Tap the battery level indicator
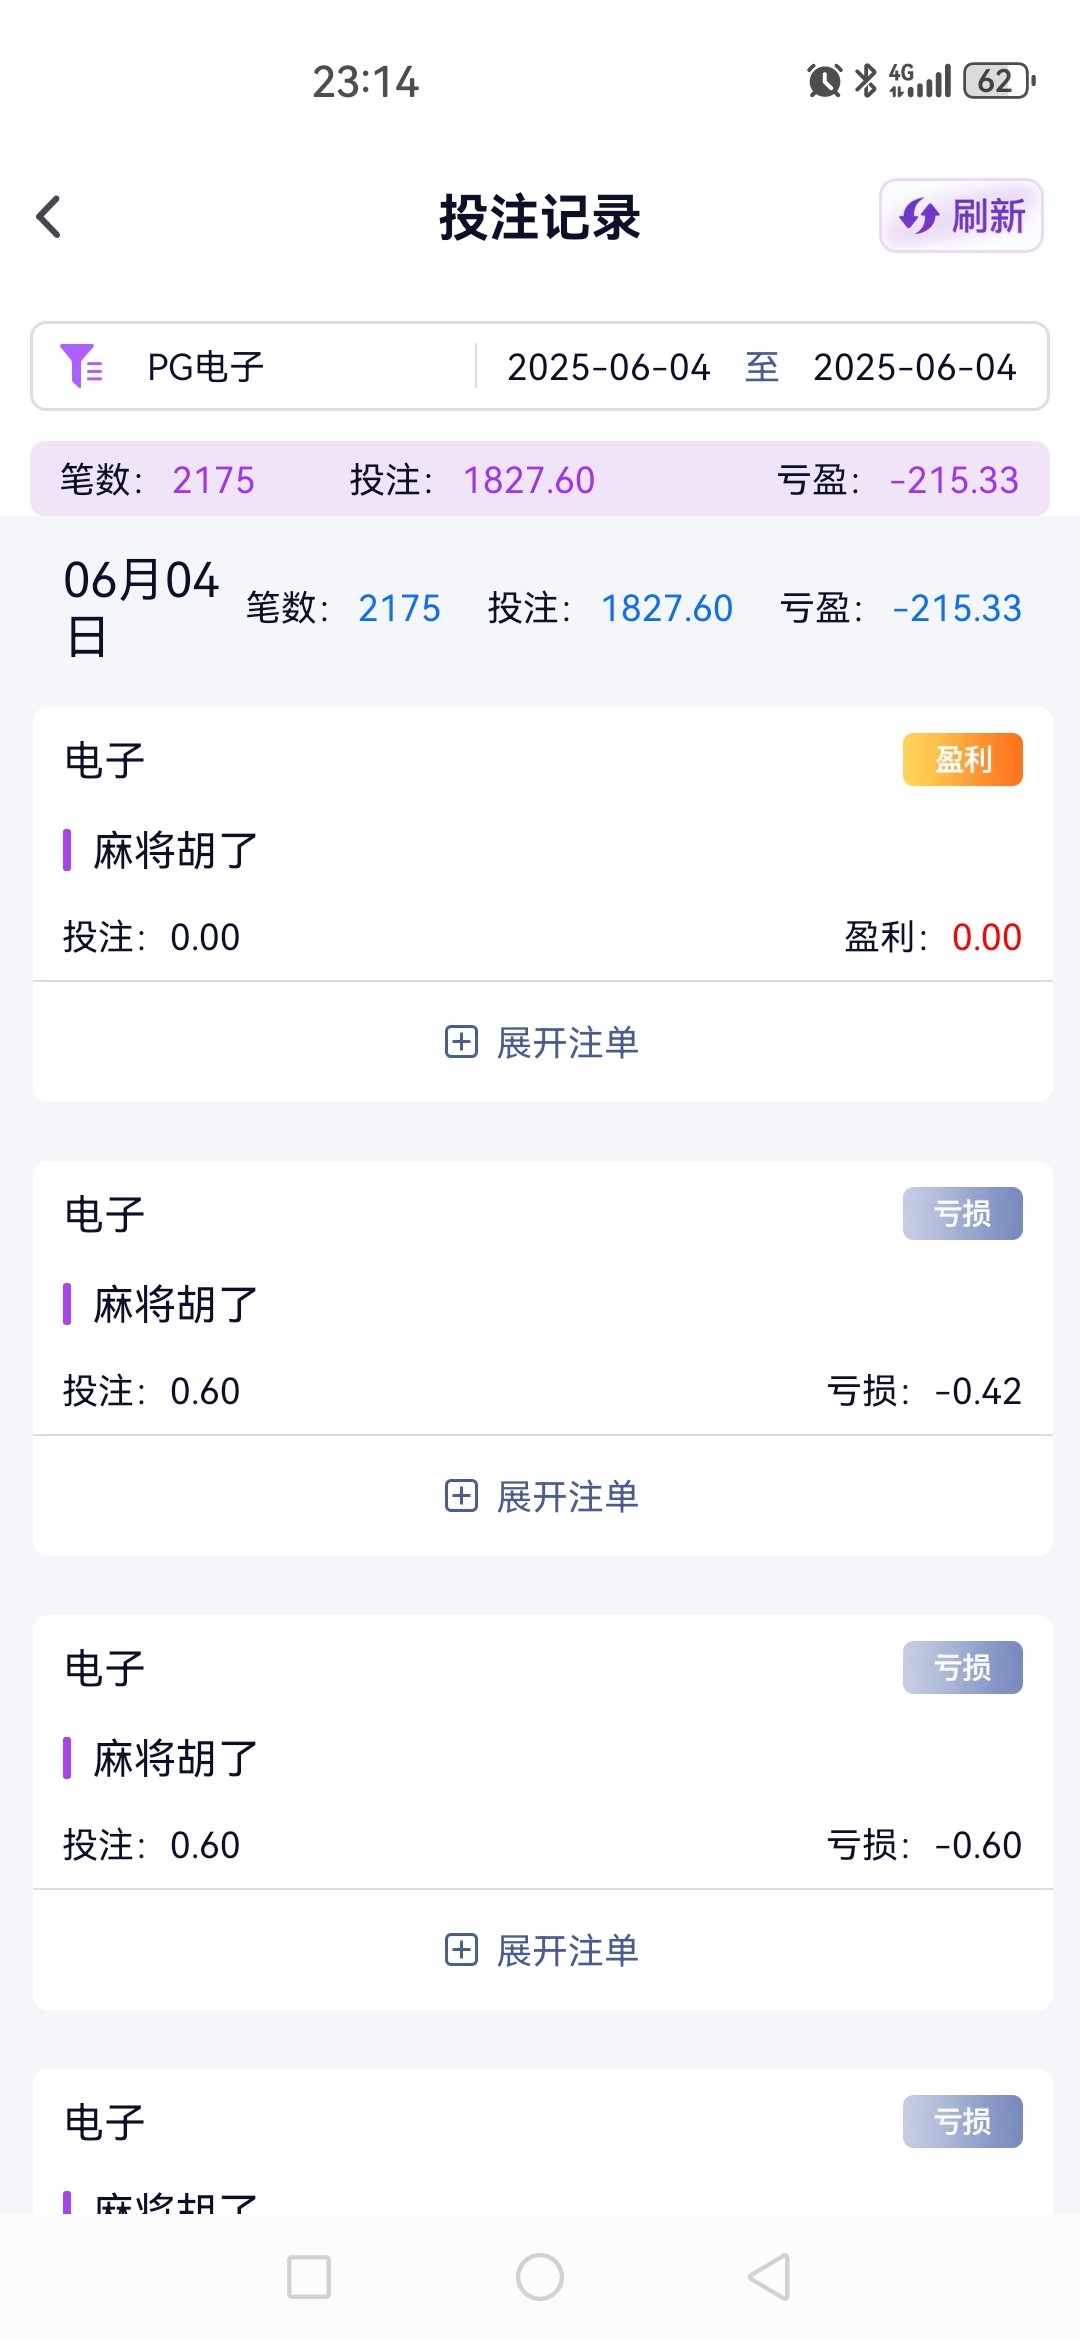 (x=998, y=81)
